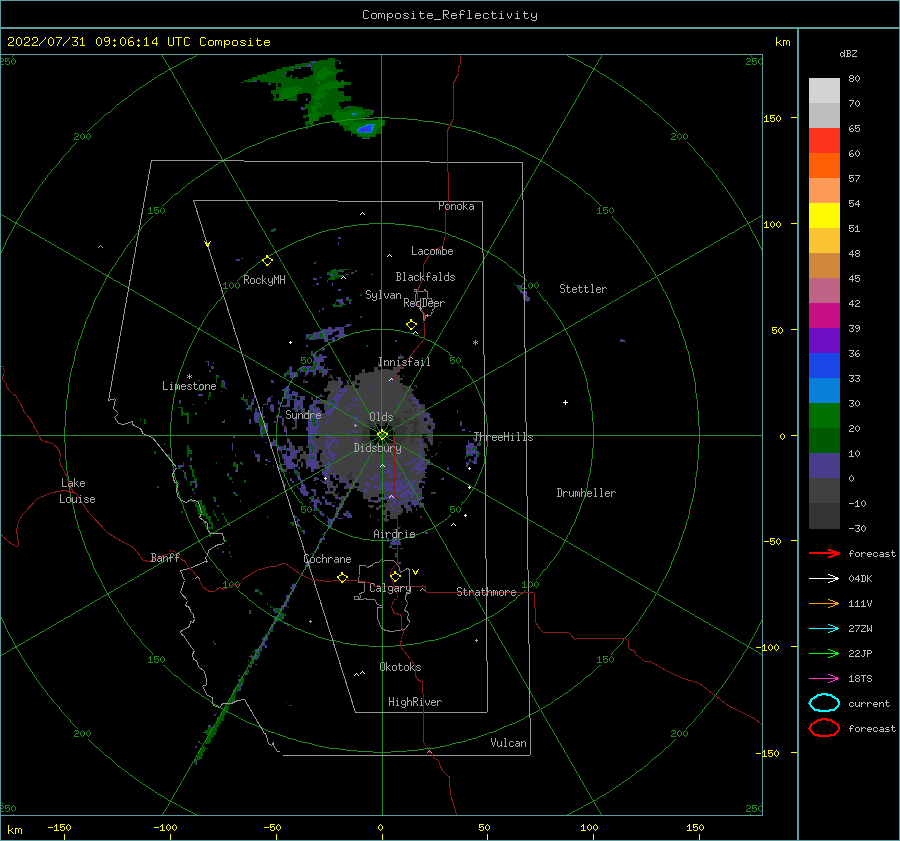Click the yellow radar site marker near Didsbury

click(382, 435)
